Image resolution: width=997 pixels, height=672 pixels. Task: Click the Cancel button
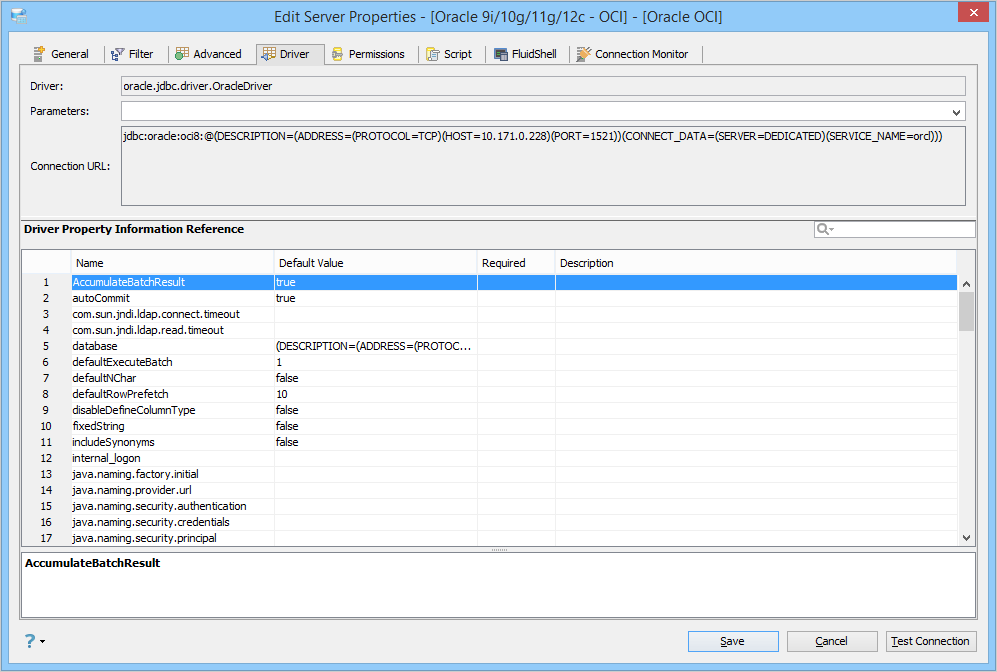(832, 641)
